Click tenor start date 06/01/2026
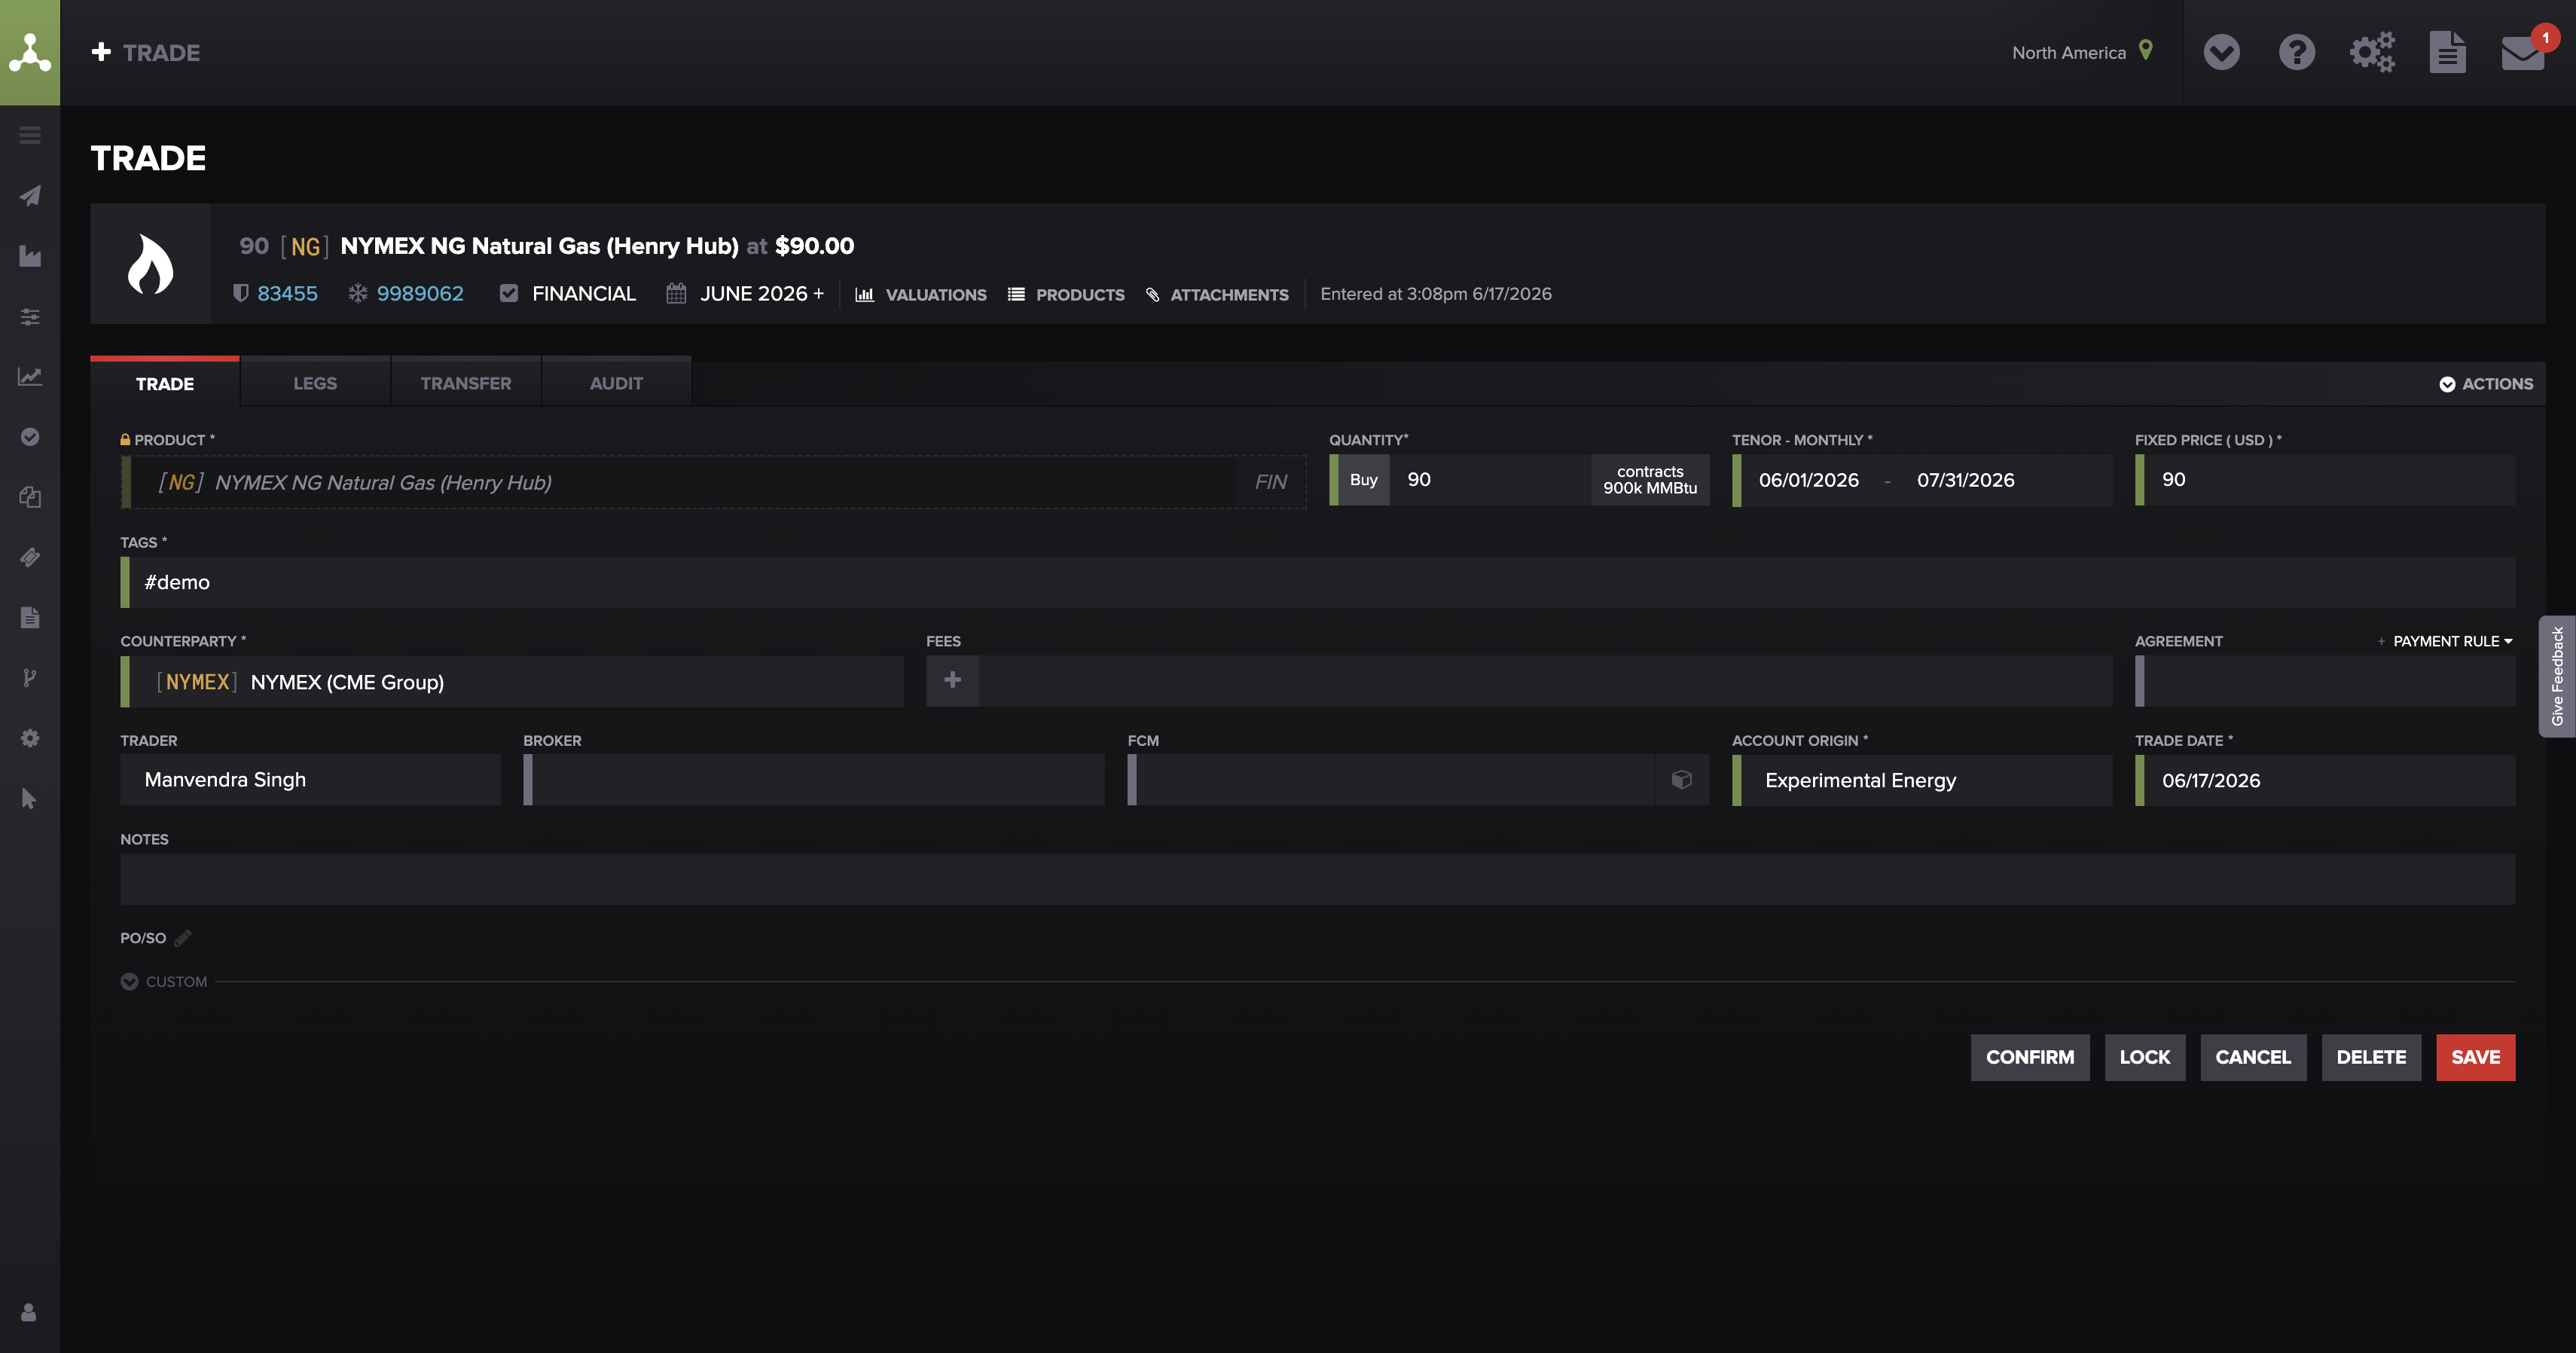The width and height of the screenshot is (2576, 1353). tap(1809, 480)
